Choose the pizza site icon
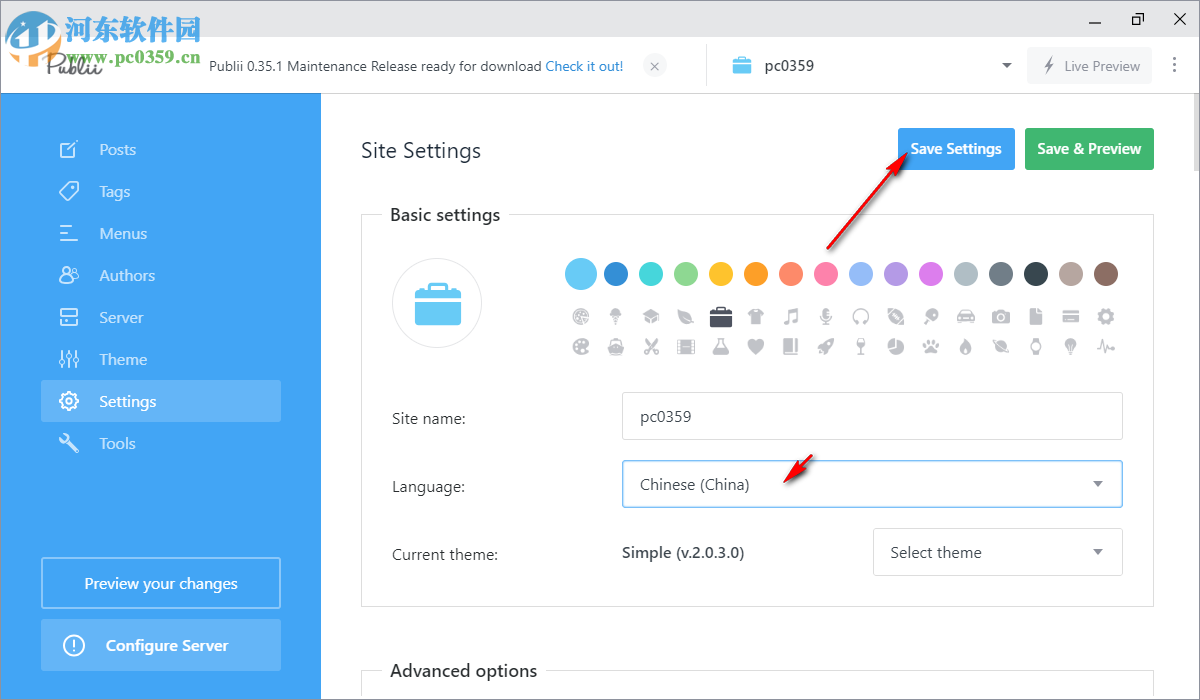 tap(581, 317)
